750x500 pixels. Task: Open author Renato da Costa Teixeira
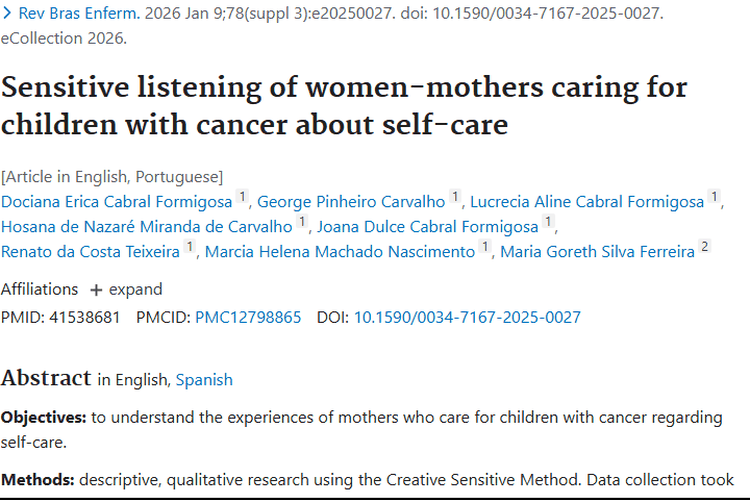point(90,251)
